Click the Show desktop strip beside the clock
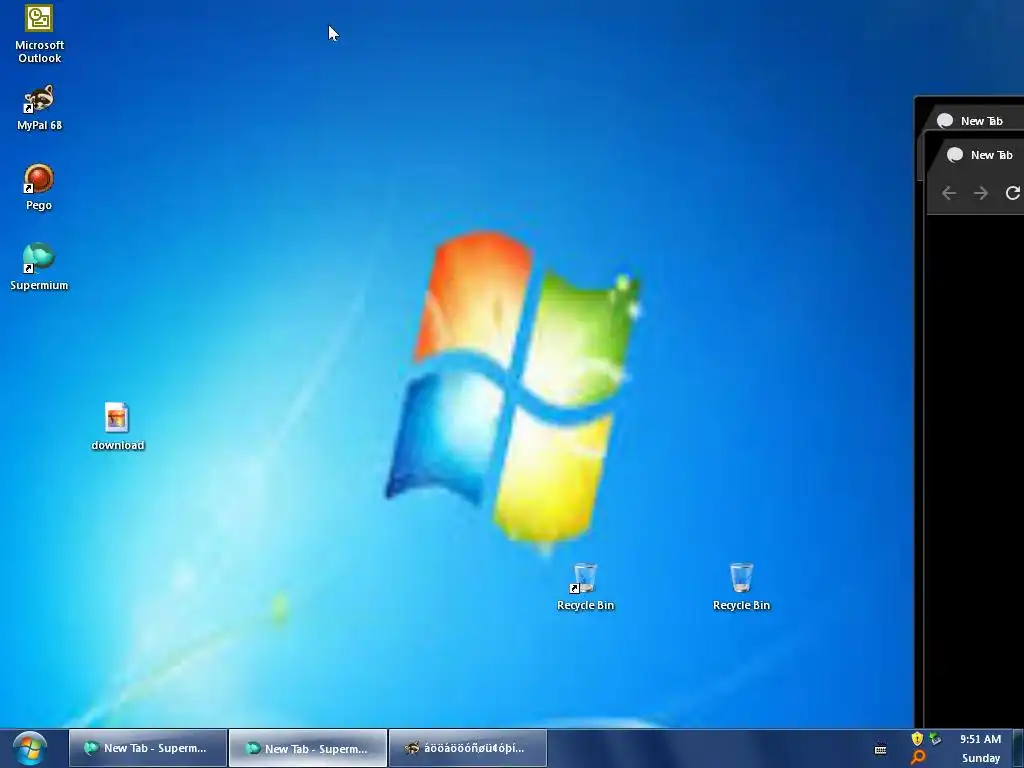Screen dimensions: 1024x768 click(x=1017, y=748)
